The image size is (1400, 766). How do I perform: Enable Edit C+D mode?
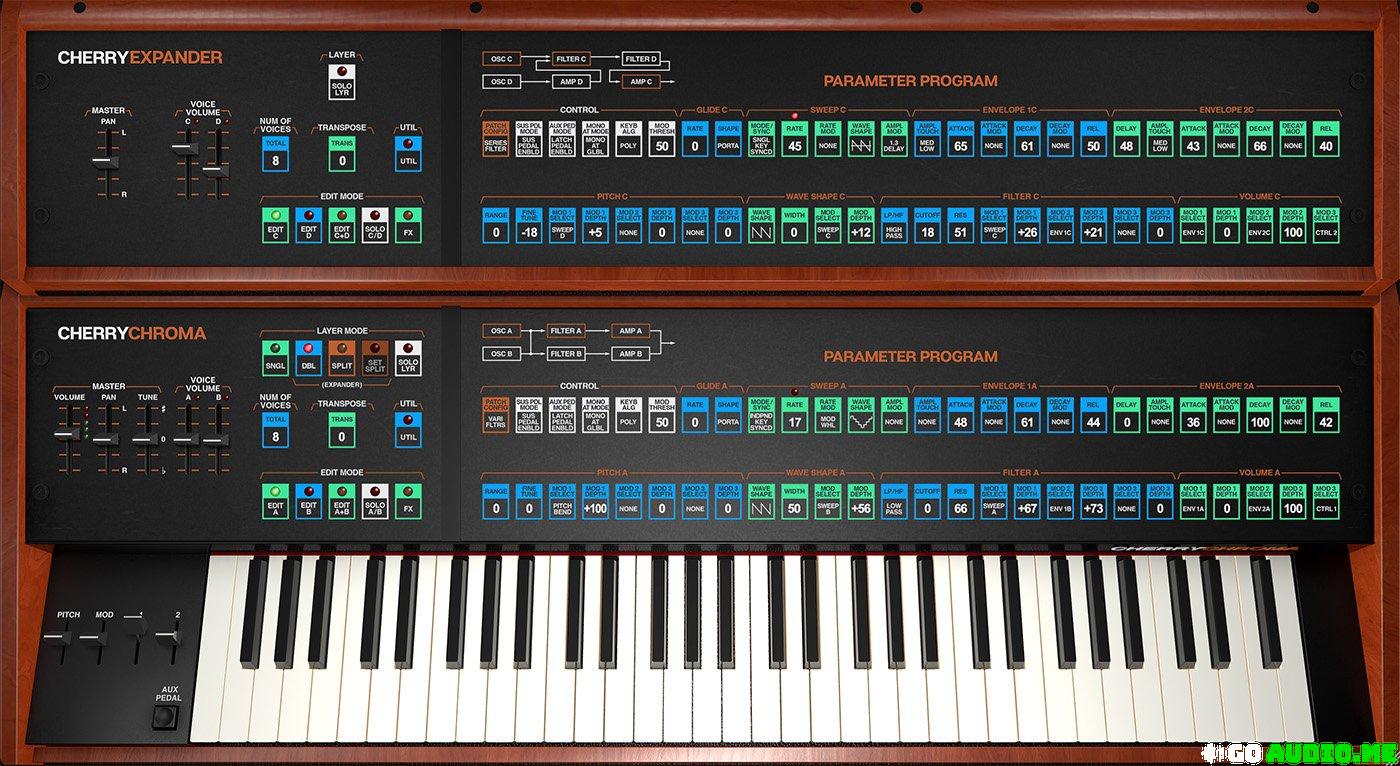342,226
